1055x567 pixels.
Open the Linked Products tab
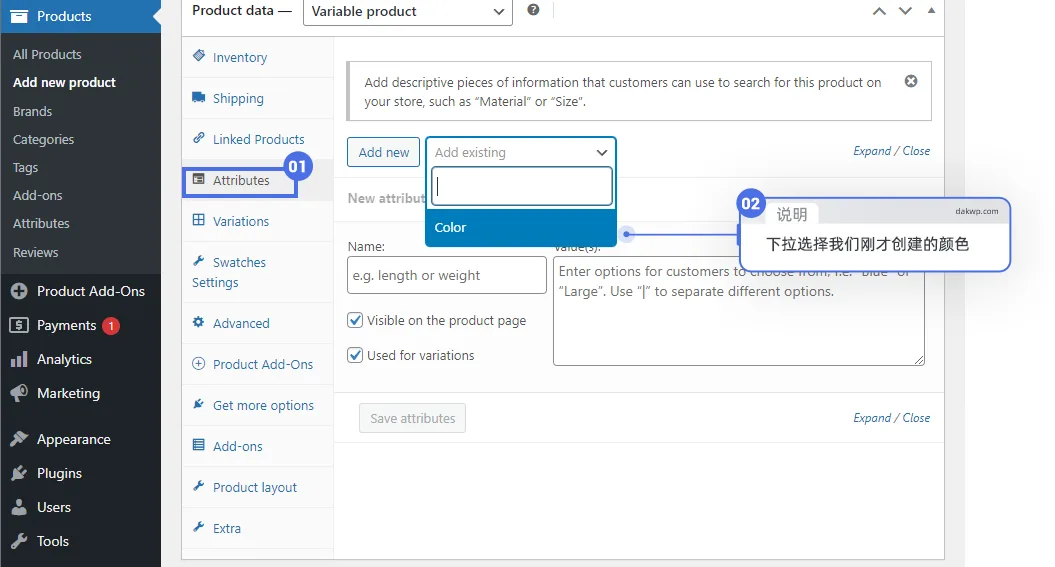click(x=258, y=139)
